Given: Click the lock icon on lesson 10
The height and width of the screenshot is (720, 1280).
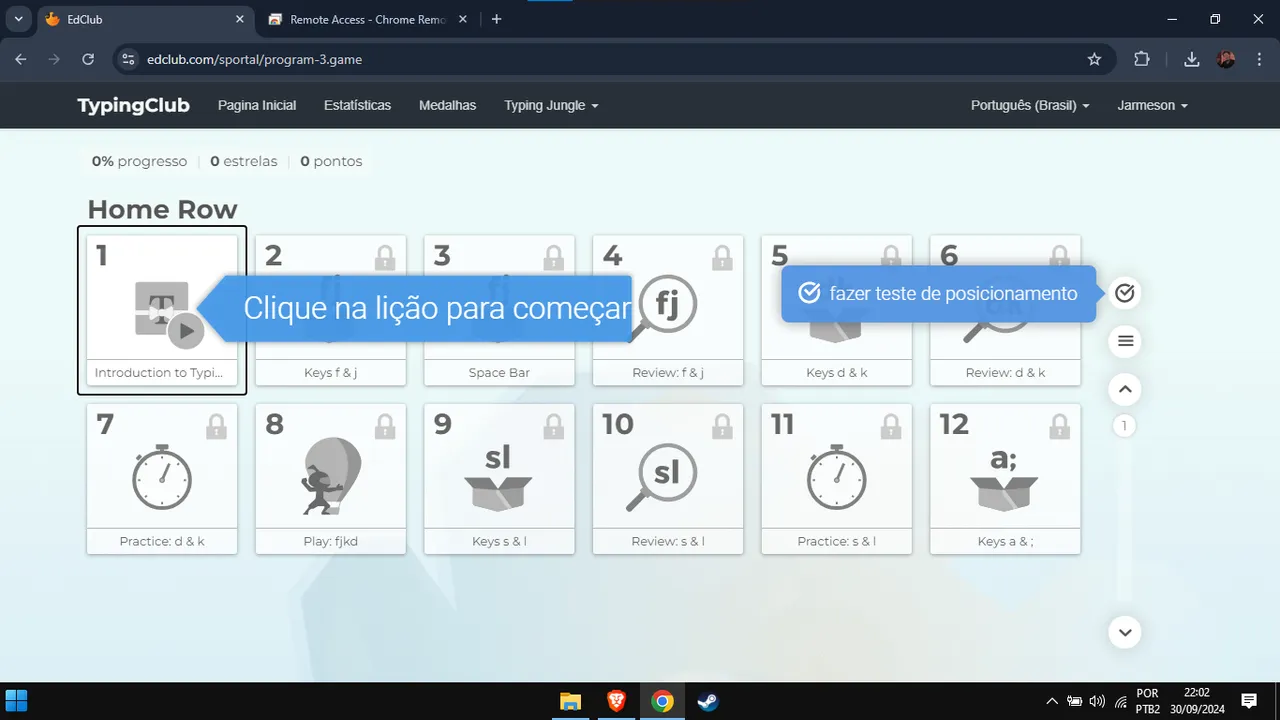Looking at the screenshot, I should point(722,427).
